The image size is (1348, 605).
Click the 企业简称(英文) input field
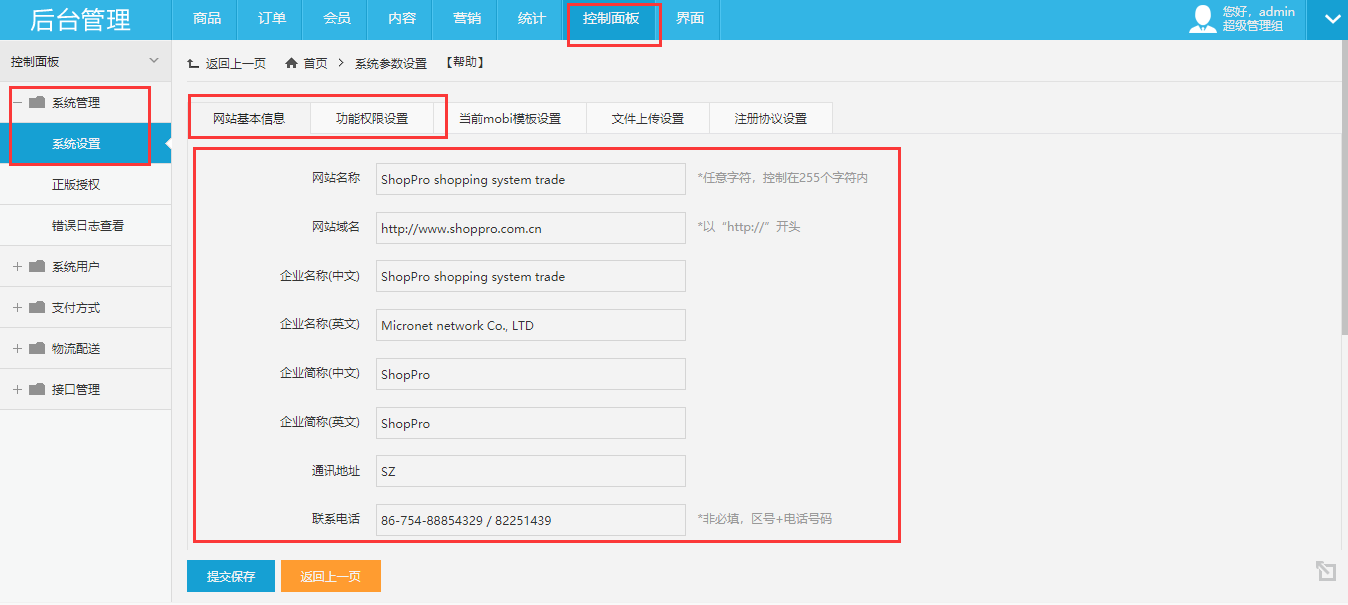[x=531, y=423]
